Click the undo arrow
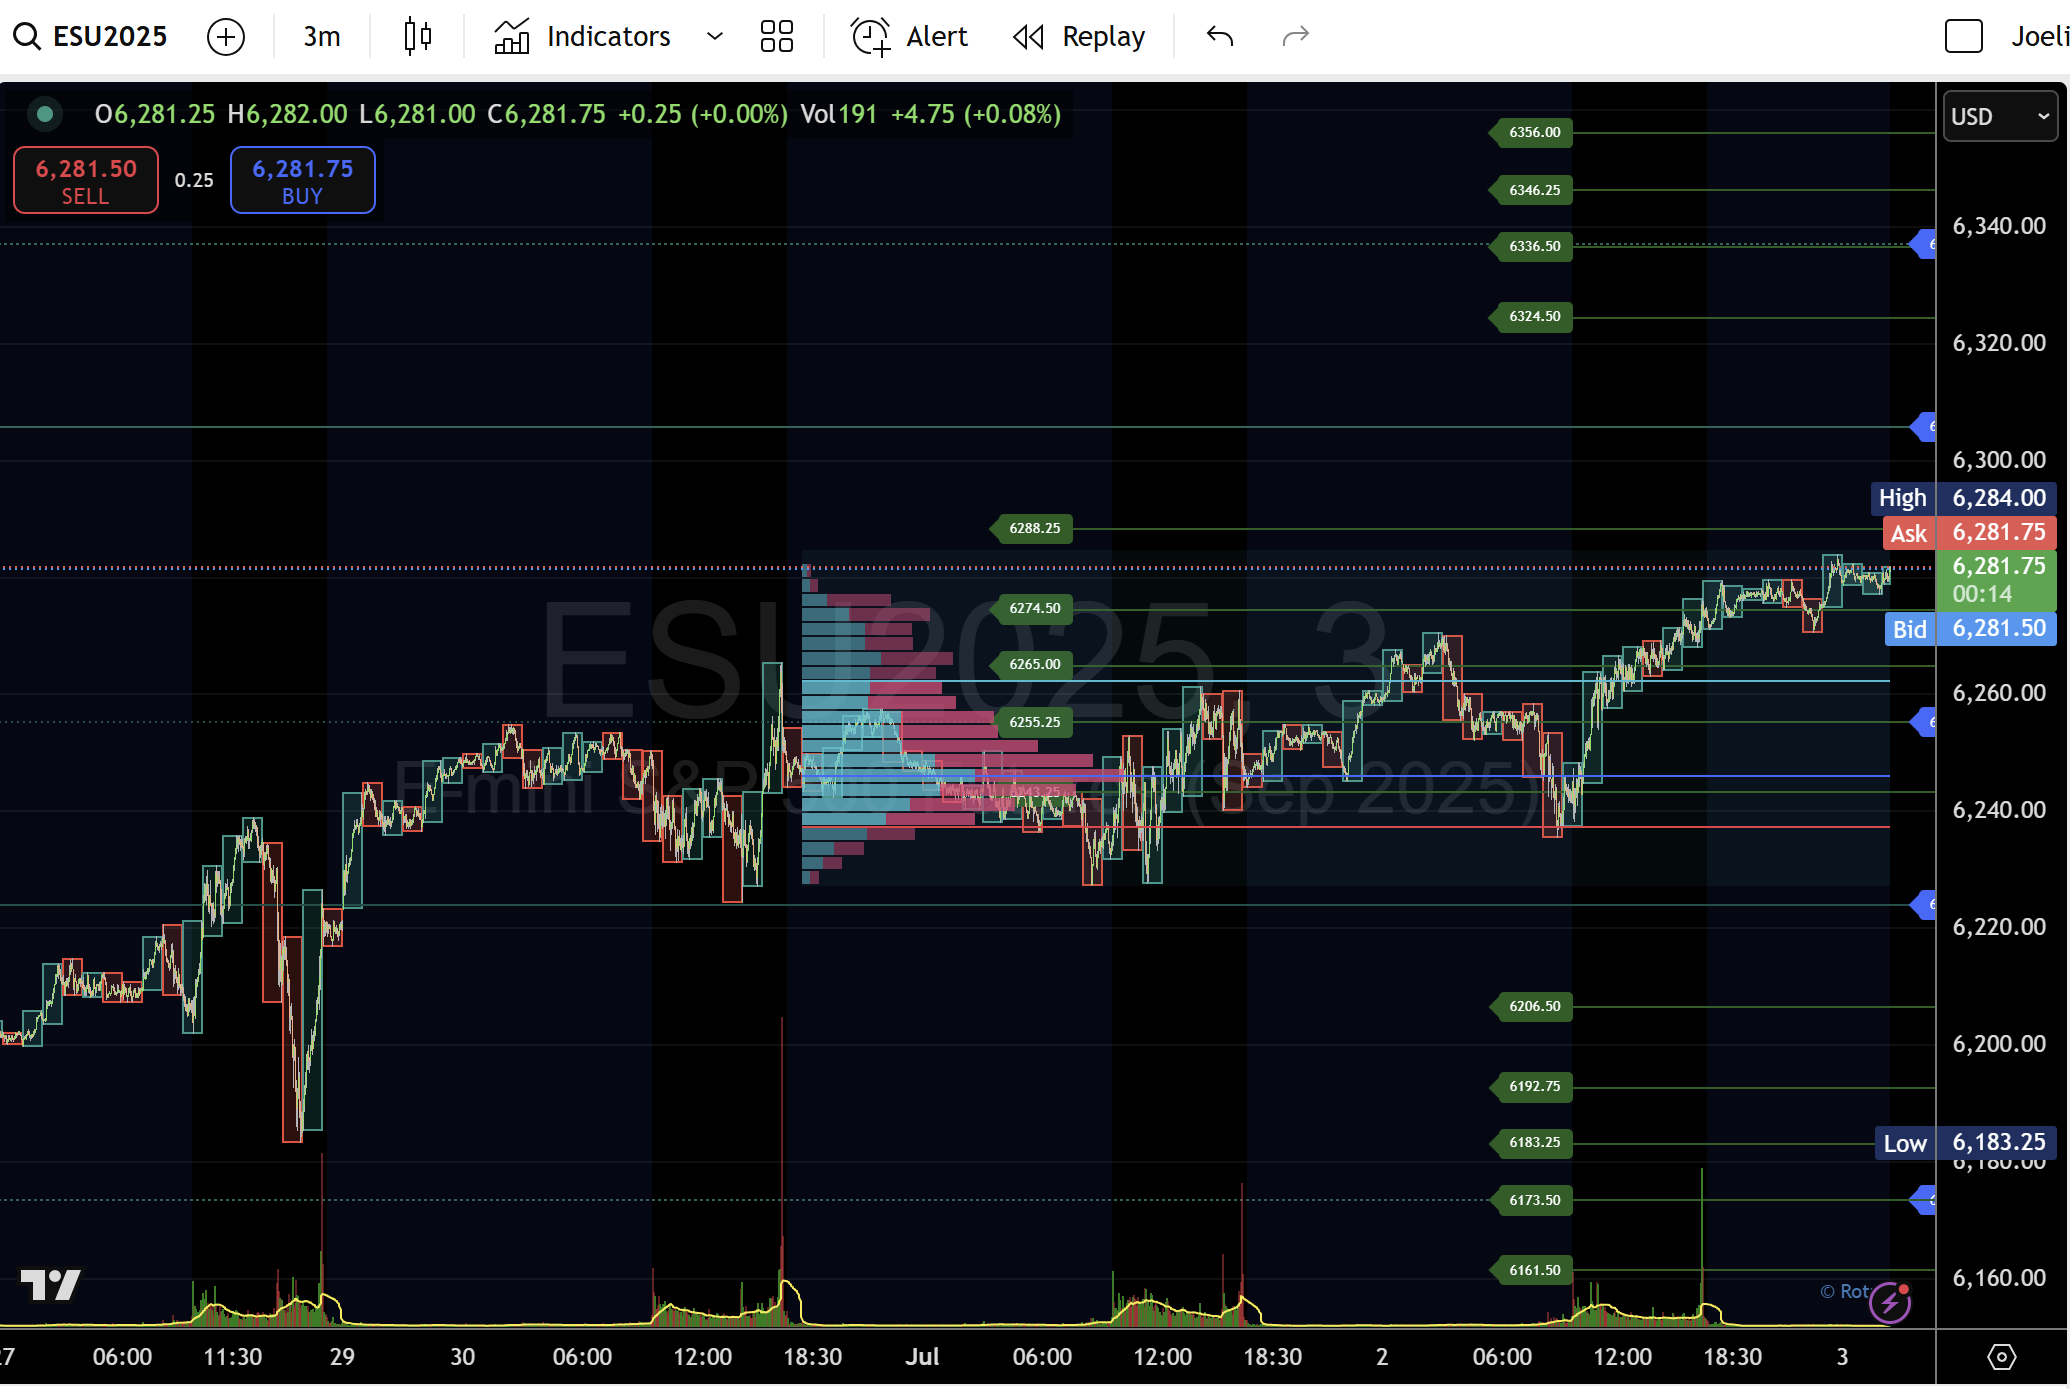2070x1389 pixels. (1219, 37)
